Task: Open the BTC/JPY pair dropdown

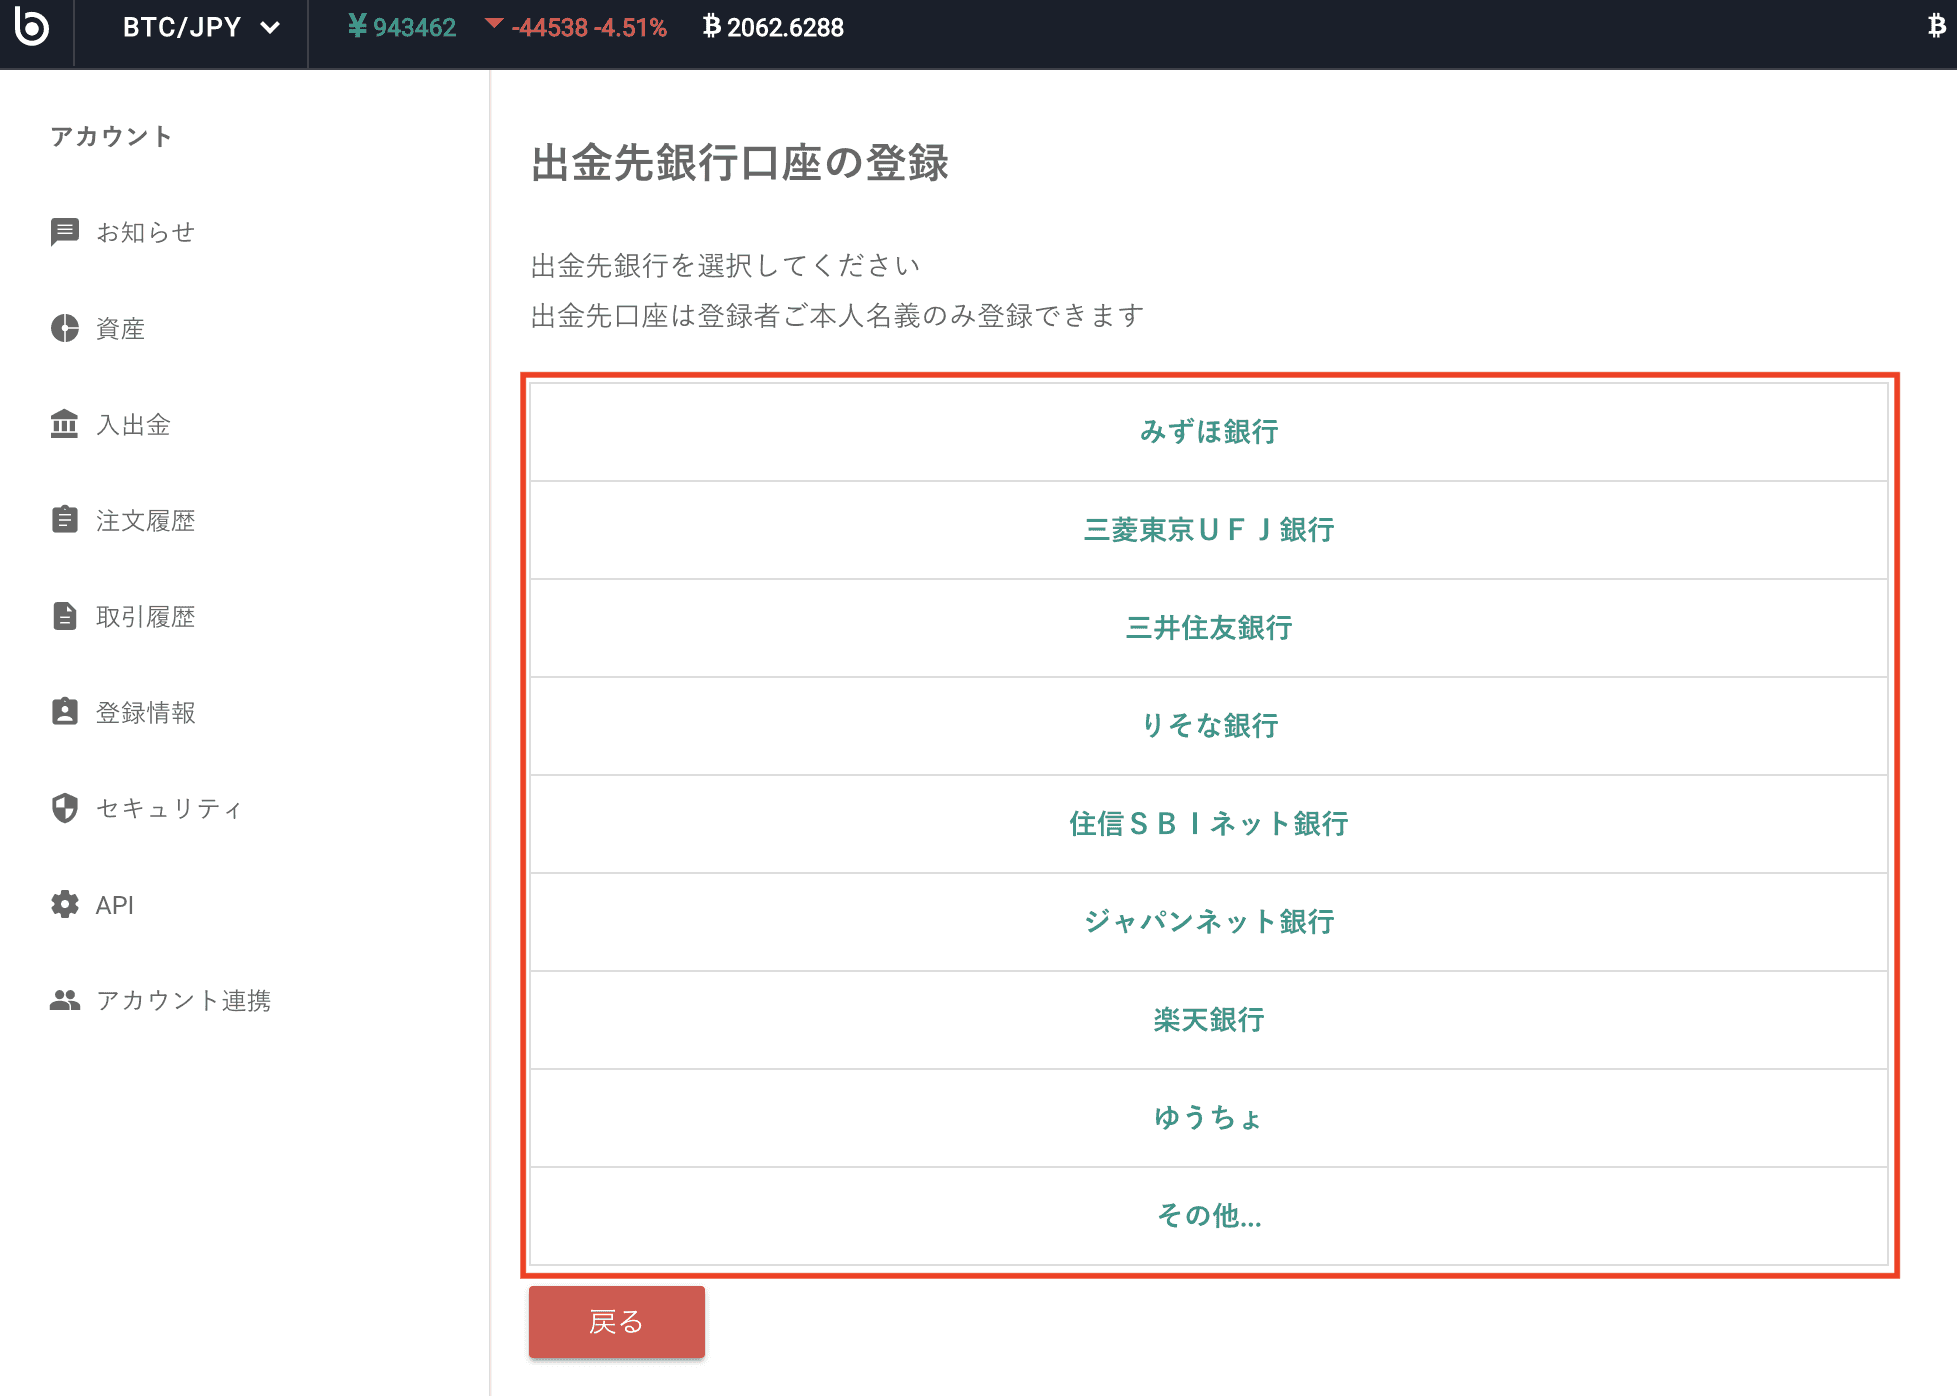Action: tap(200, 27)
